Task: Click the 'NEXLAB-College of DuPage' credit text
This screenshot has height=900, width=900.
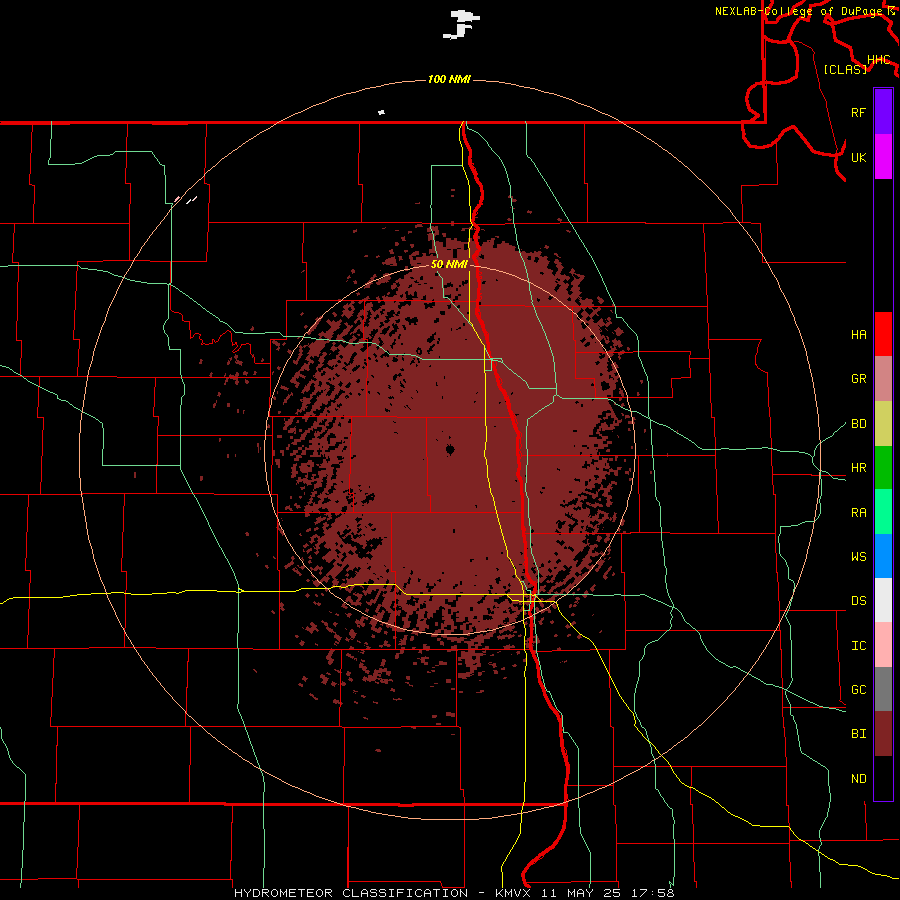Action: pyautogui.click(x=799, y=11)
